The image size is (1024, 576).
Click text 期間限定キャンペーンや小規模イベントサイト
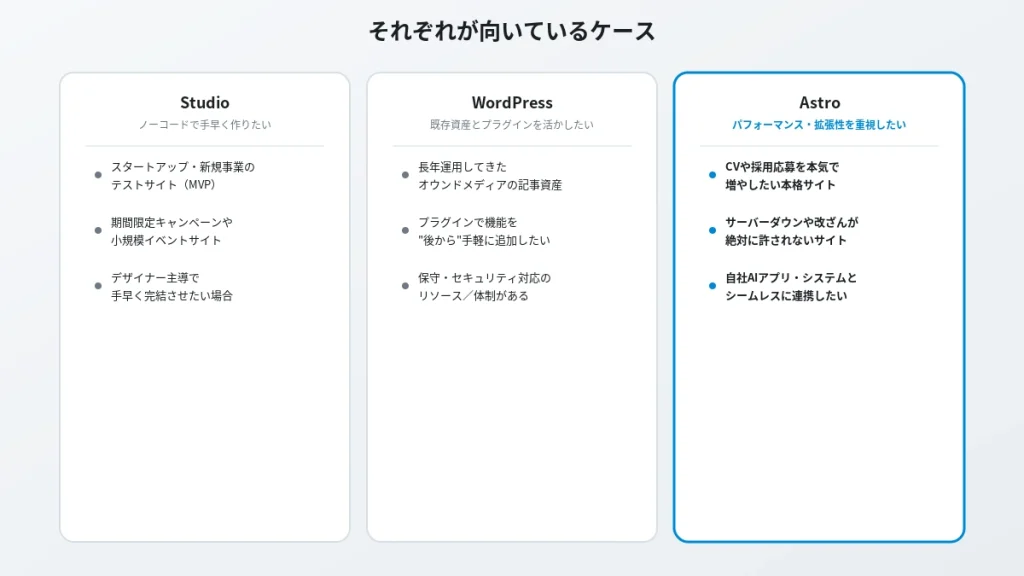click(172, 231)
